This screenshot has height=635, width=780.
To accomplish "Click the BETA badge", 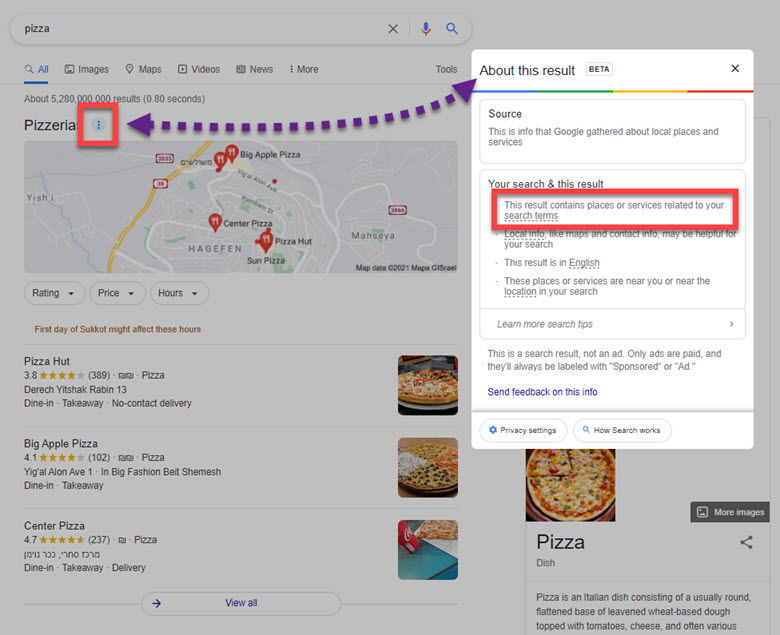I will pyautogui.click(x=599, y=69).
